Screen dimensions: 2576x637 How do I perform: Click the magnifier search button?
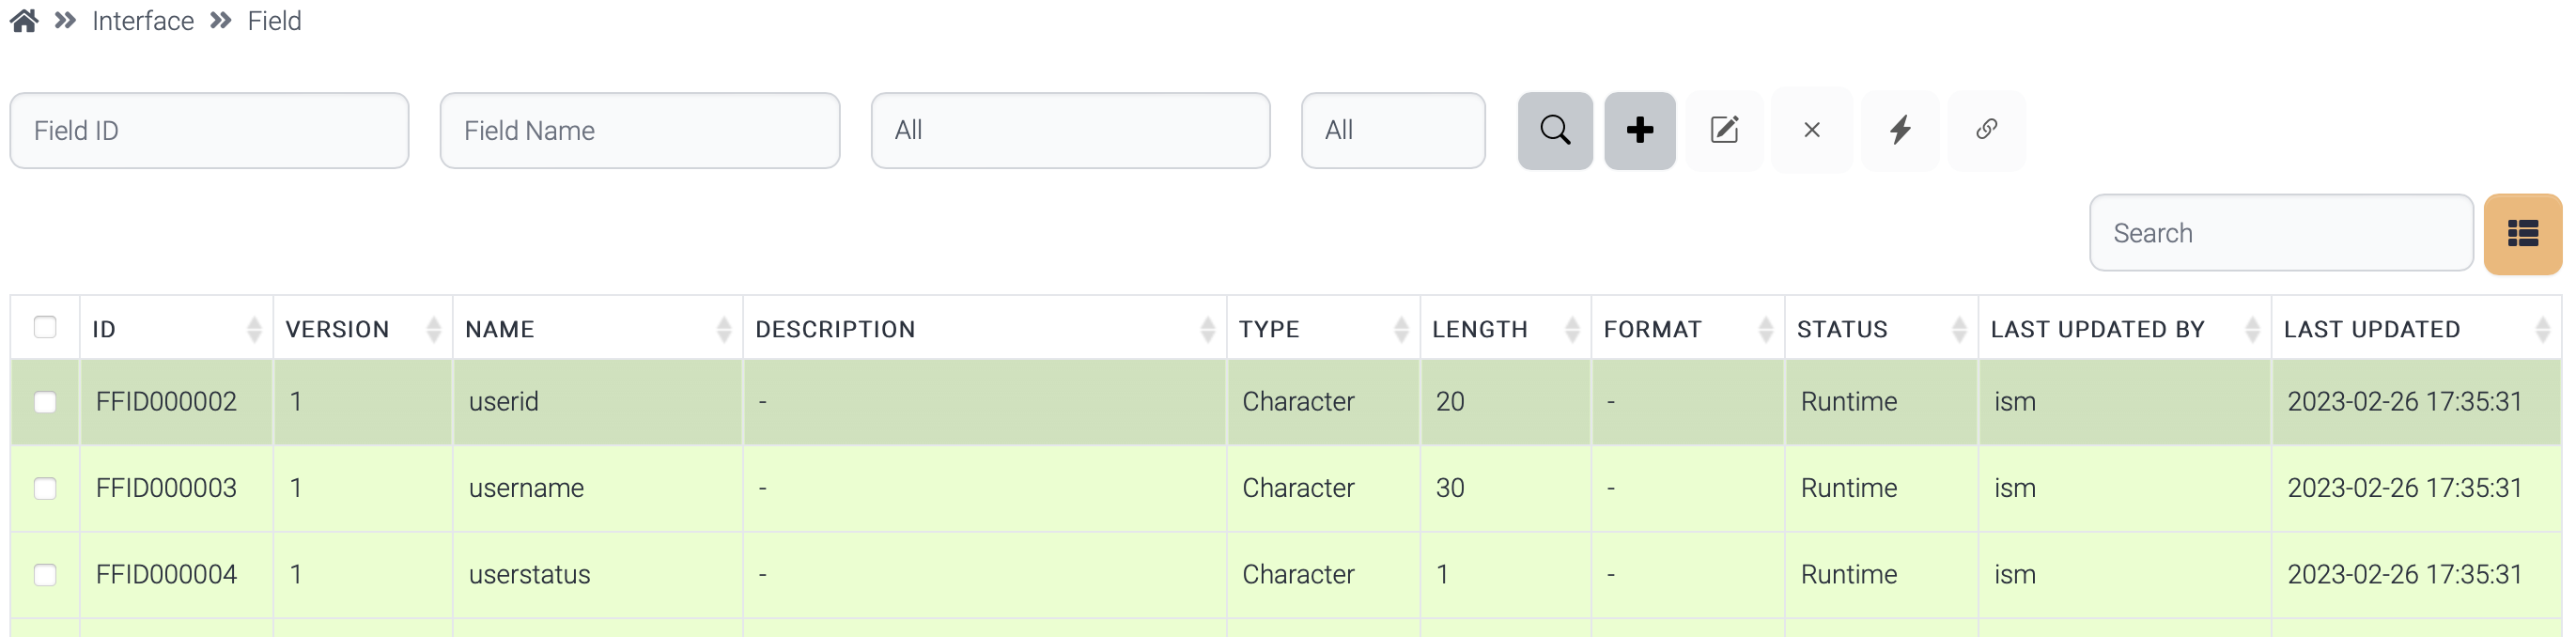1554,130
